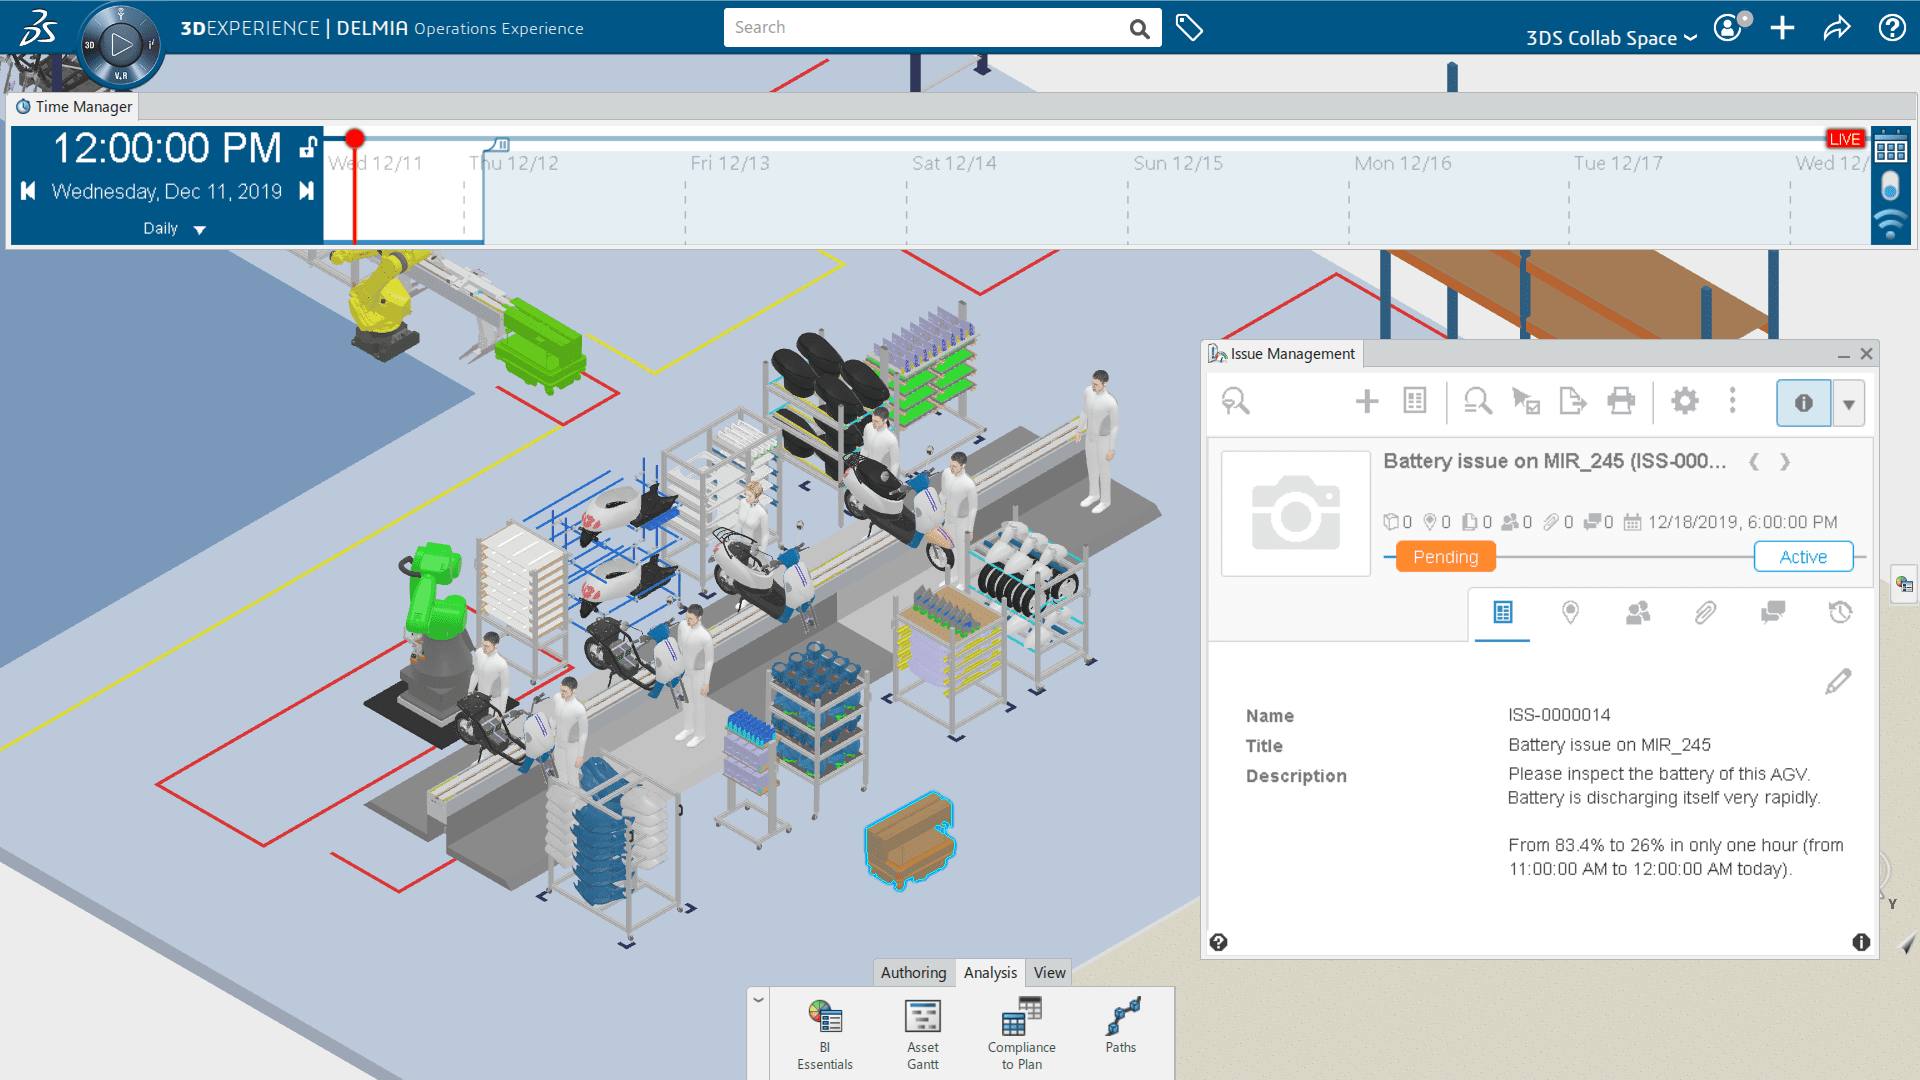
Task: Open issue comments tab
Action: (1773, 612)
